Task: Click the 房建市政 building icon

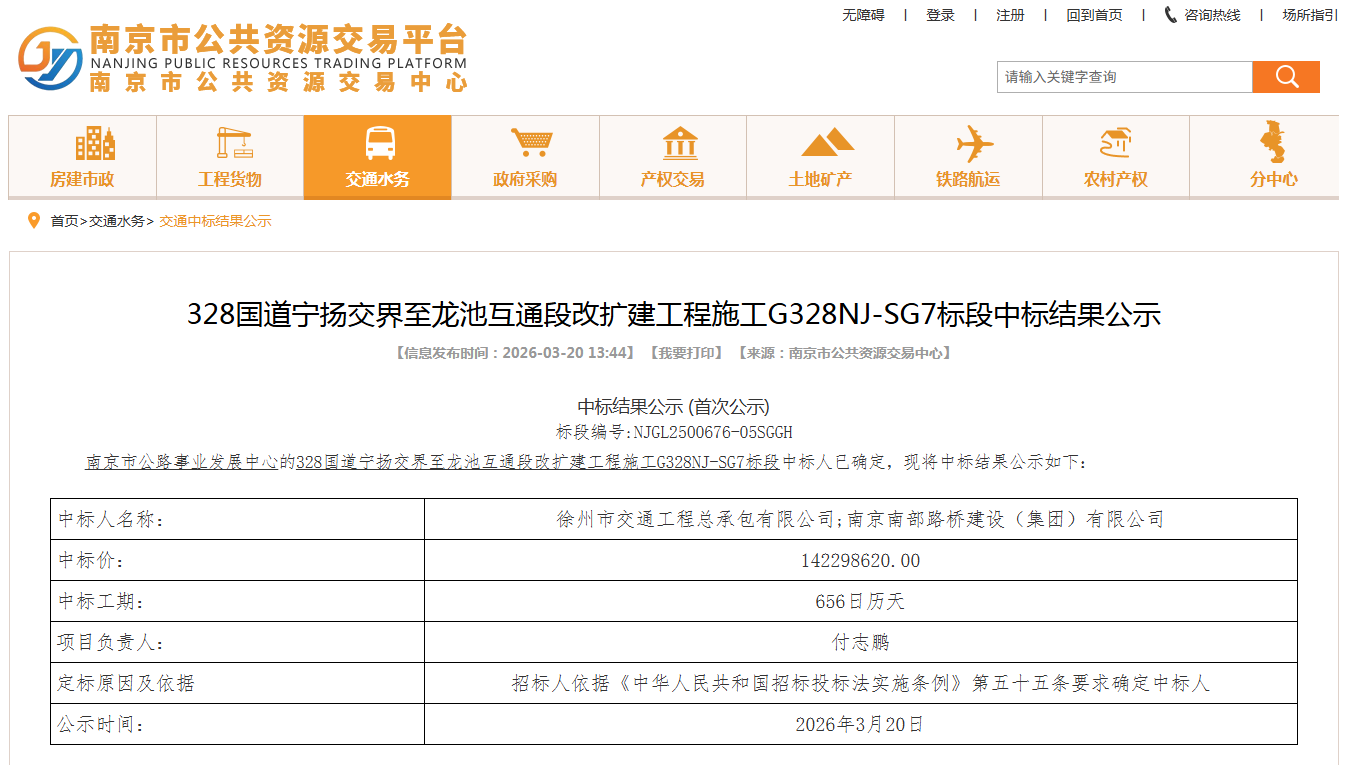Action: (x=95, y=143)
